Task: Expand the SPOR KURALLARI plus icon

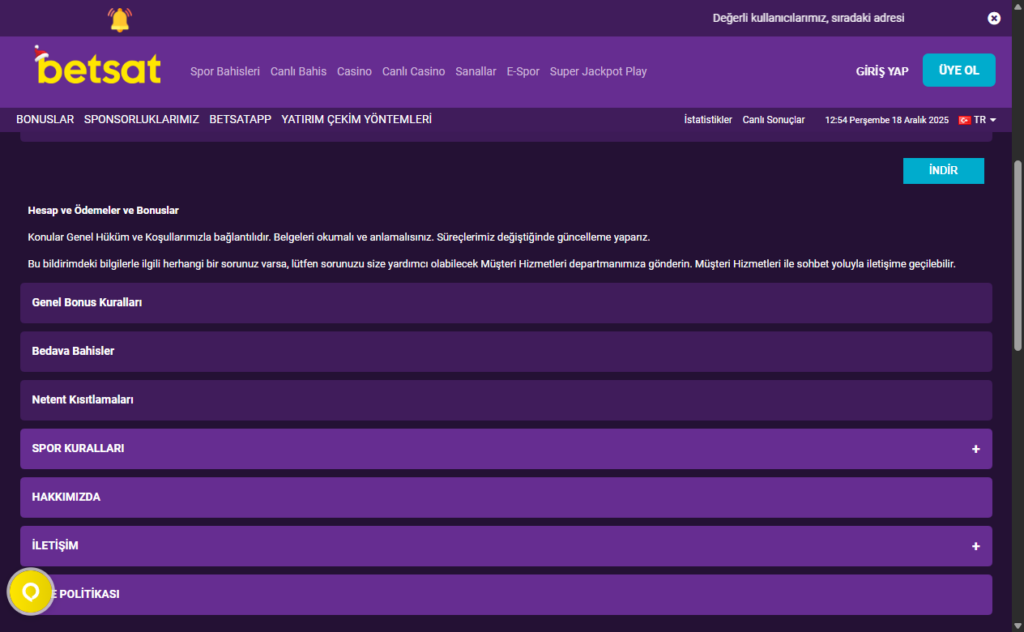Action: pos(975,449)
